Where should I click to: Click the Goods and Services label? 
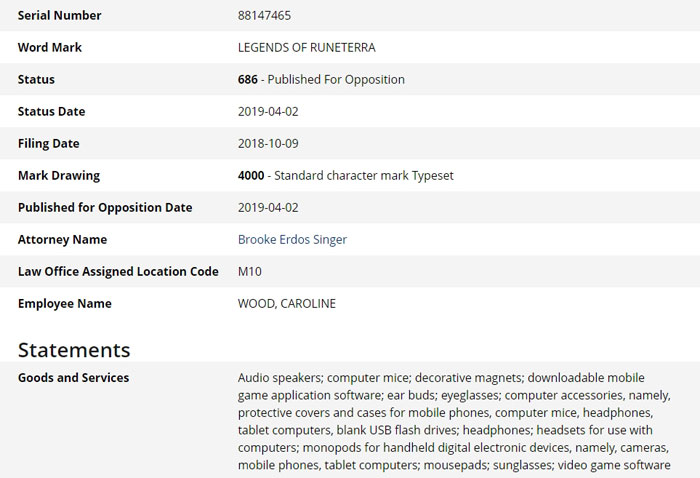click(x=73, y=378)
